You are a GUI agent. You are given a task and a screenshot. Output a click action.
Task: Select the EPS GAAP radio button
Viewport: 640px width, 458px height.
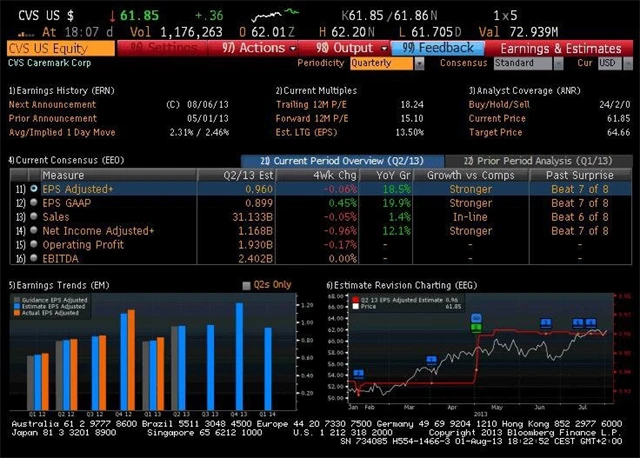34,202
